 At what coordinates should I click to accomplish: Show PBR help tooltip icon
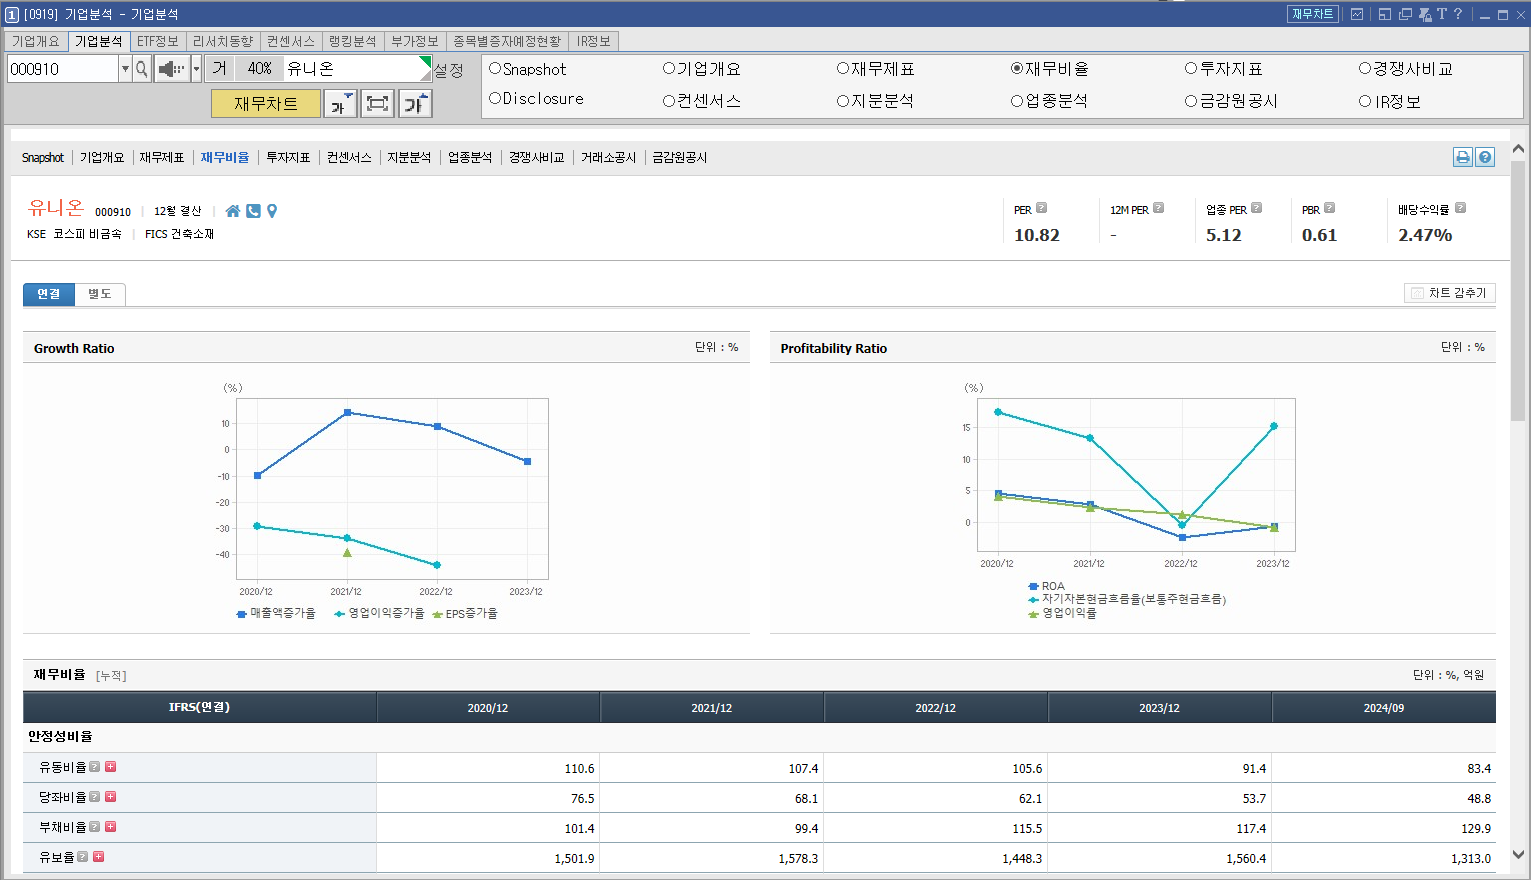click(x=1329, y=208)
